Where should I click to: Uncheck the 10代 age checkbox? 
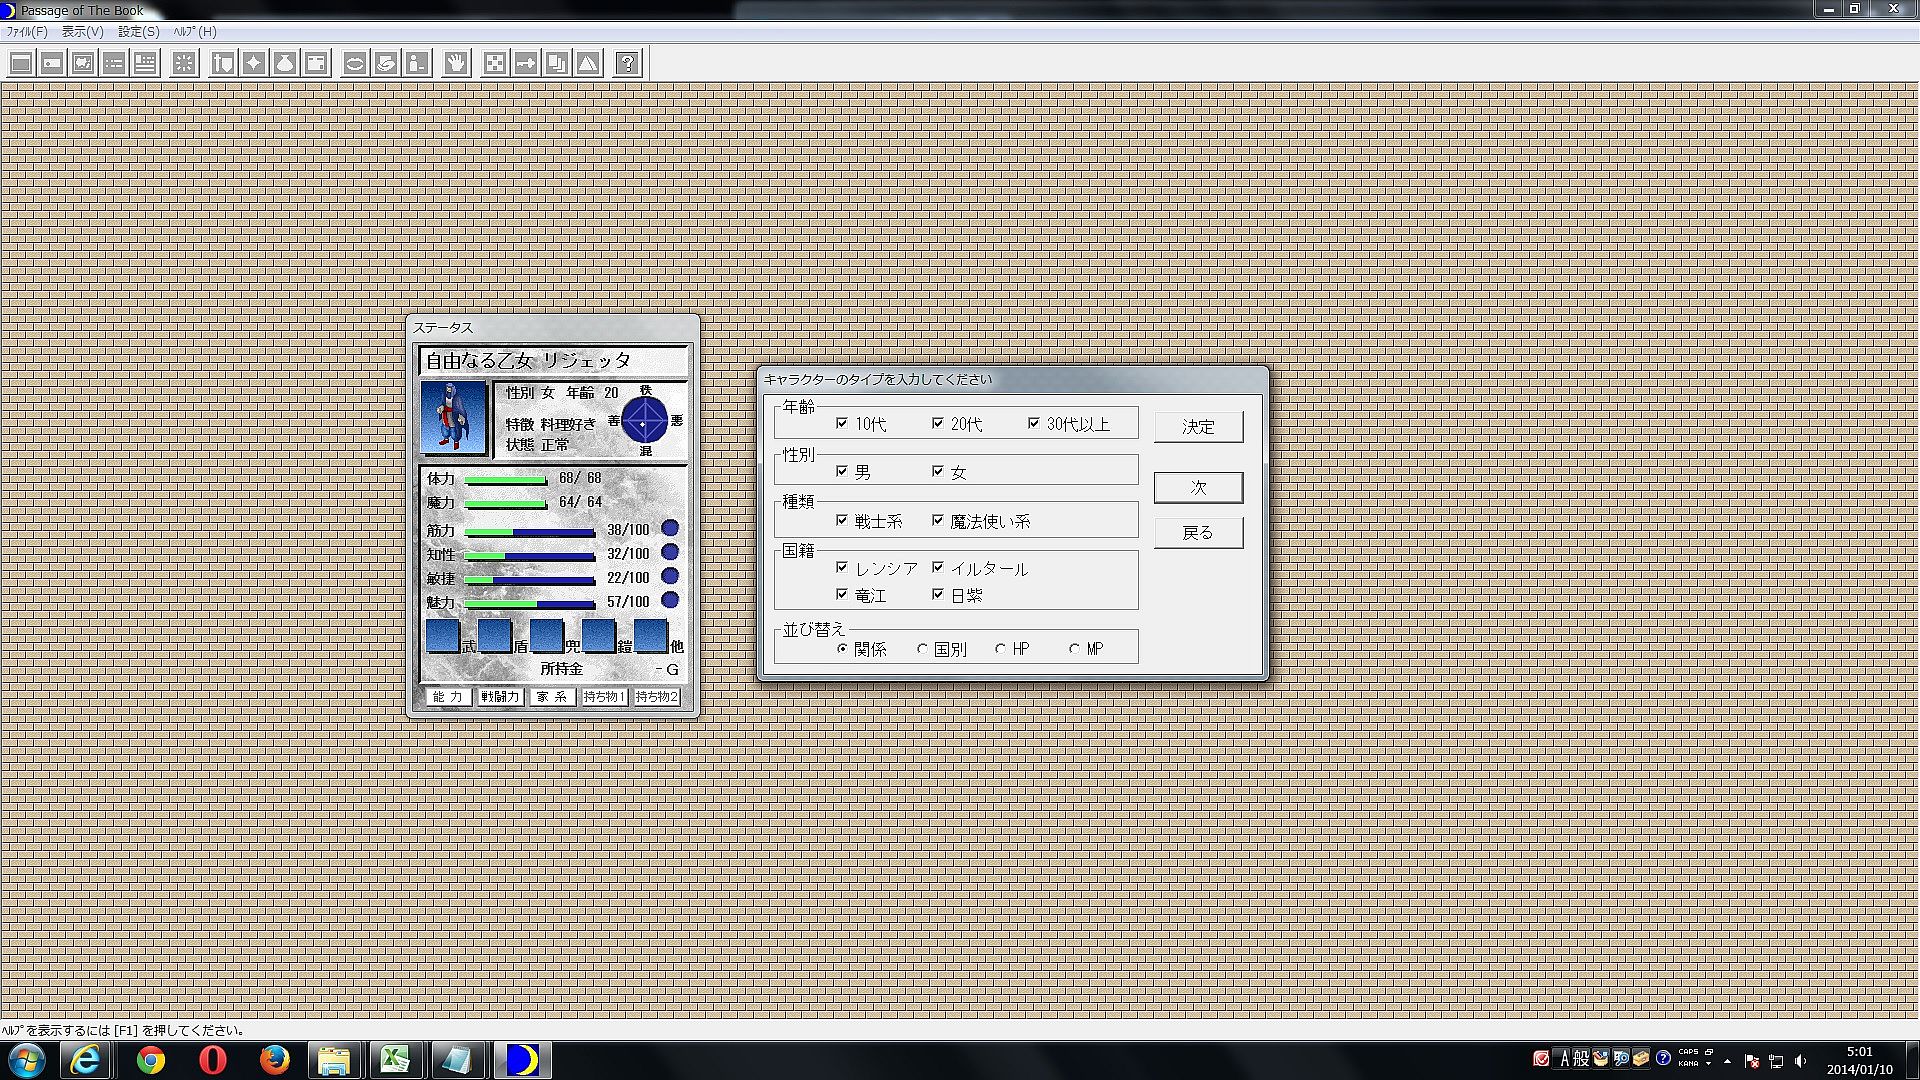click(x=842, y=424)
